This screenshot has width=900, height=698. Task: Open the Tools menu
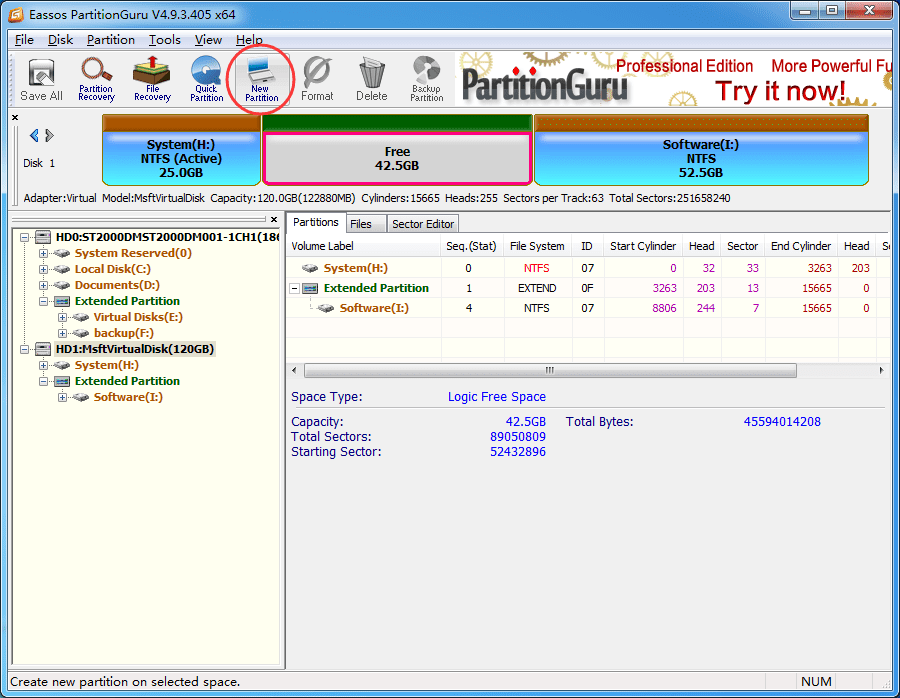coord(165,40)
